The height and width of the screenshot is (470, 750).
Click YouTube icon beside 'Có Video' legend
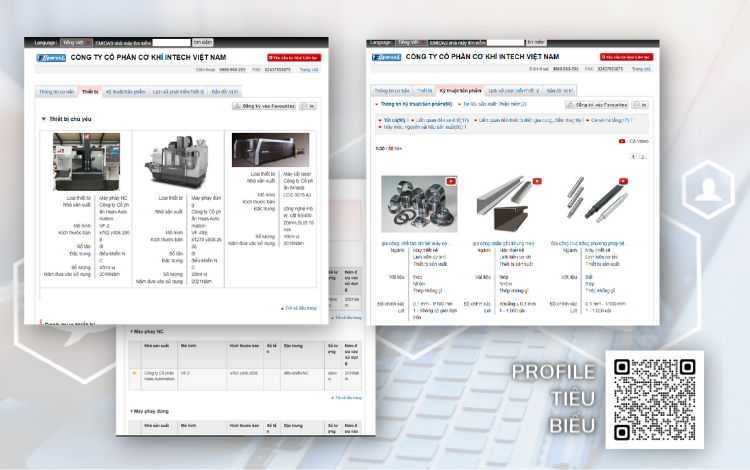pyautogui.click(x=622, y=142)
